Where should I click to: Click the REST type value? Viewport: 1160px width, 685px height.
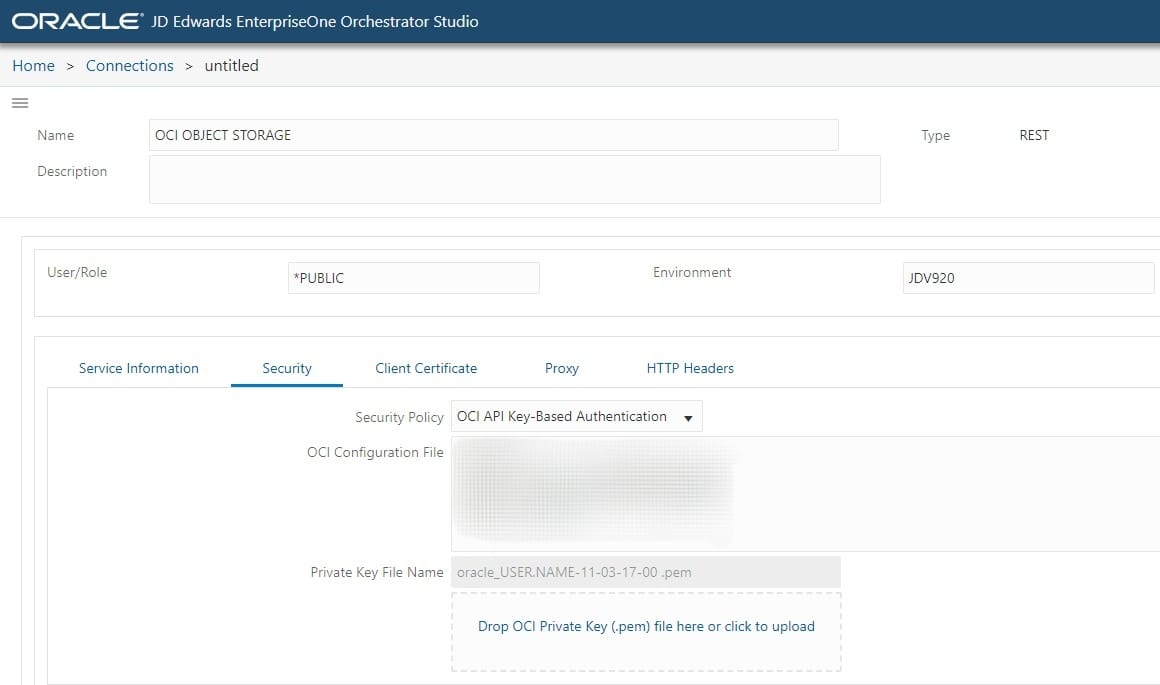click(x=1033, y=135)
